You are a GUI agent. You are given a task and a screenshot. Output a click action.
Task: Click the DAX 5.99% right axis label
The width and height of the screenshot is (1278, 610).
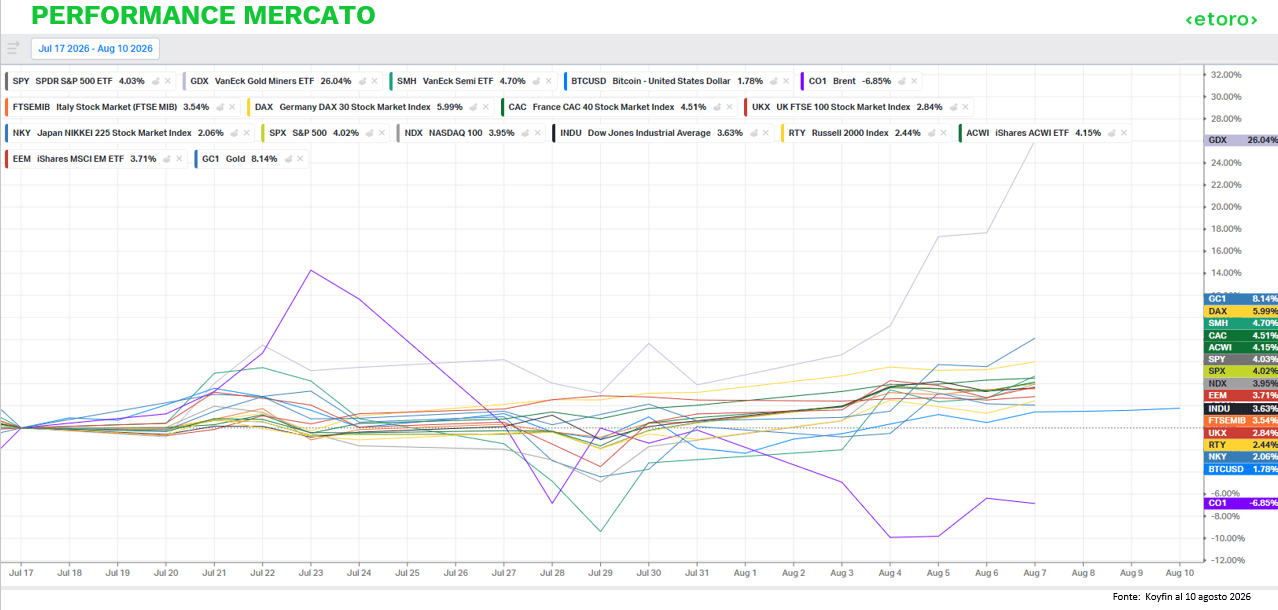1242,311
